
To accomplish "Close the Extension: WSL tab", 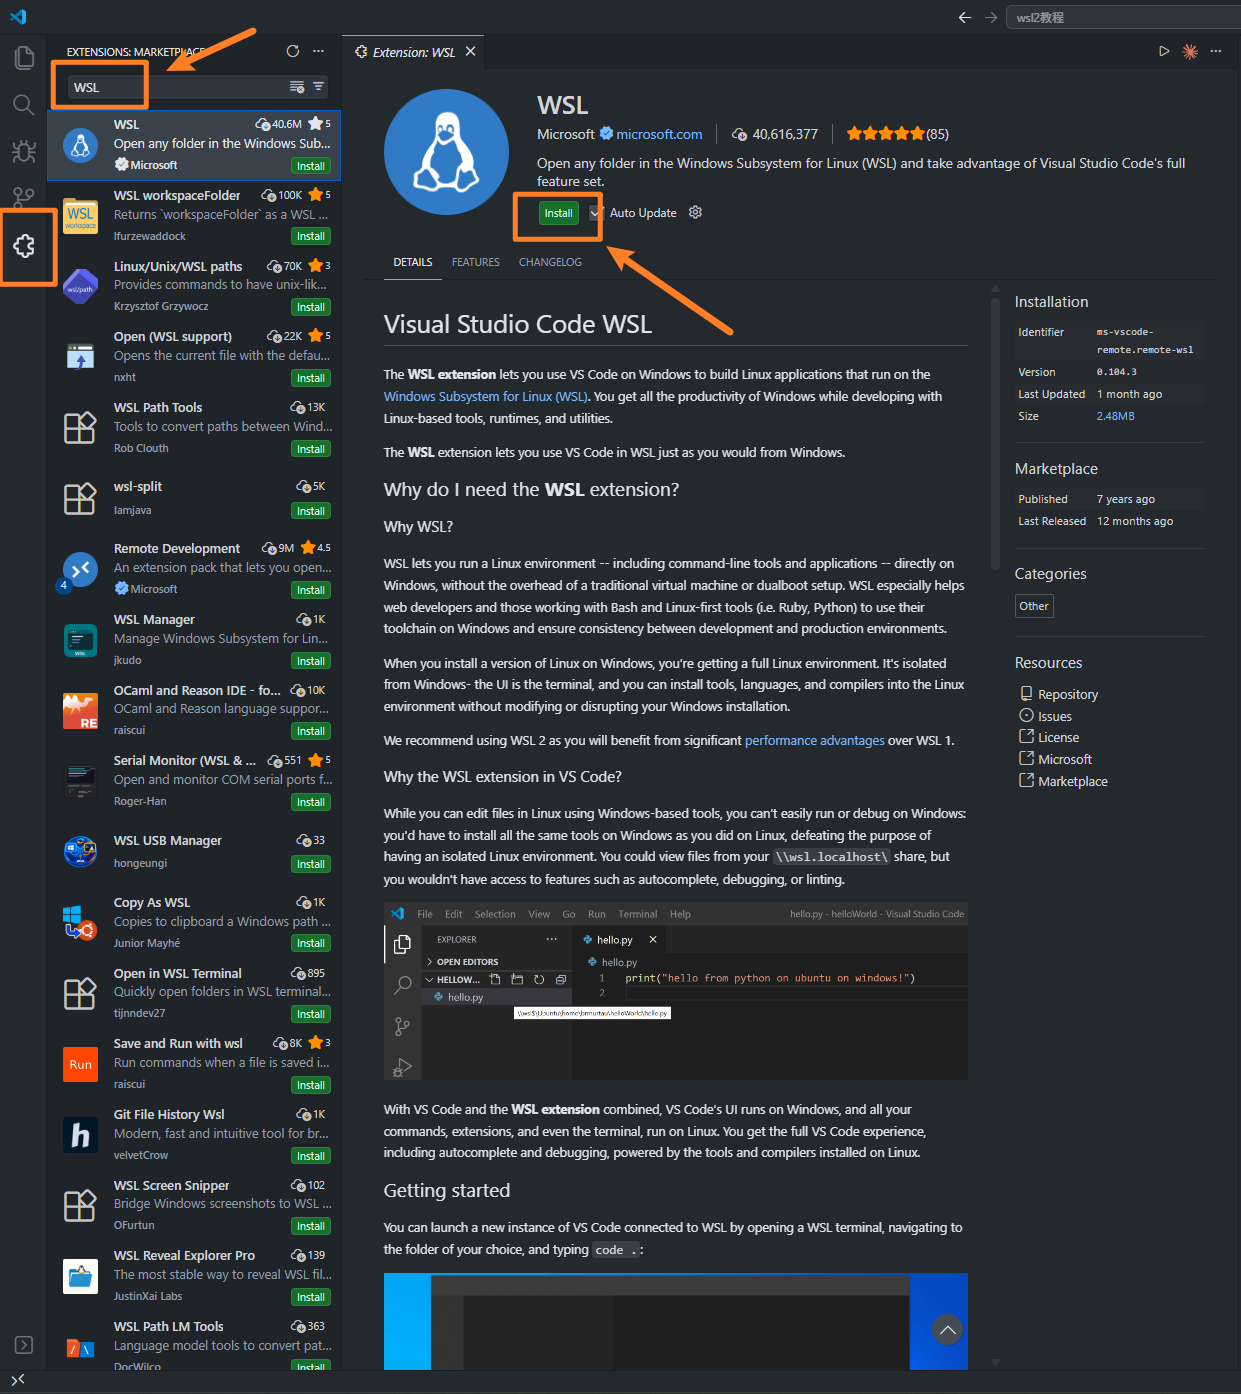I will click(x=470, y=51).
